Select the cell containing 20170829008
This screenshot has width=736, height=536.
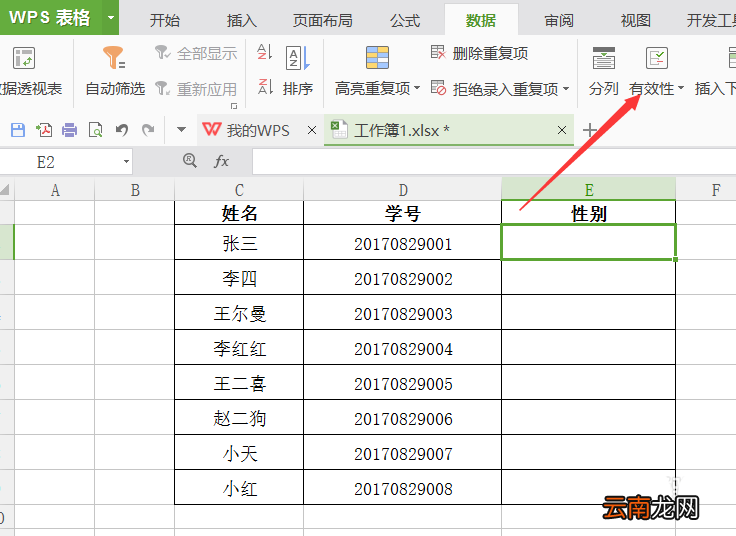tap(403, 488)
